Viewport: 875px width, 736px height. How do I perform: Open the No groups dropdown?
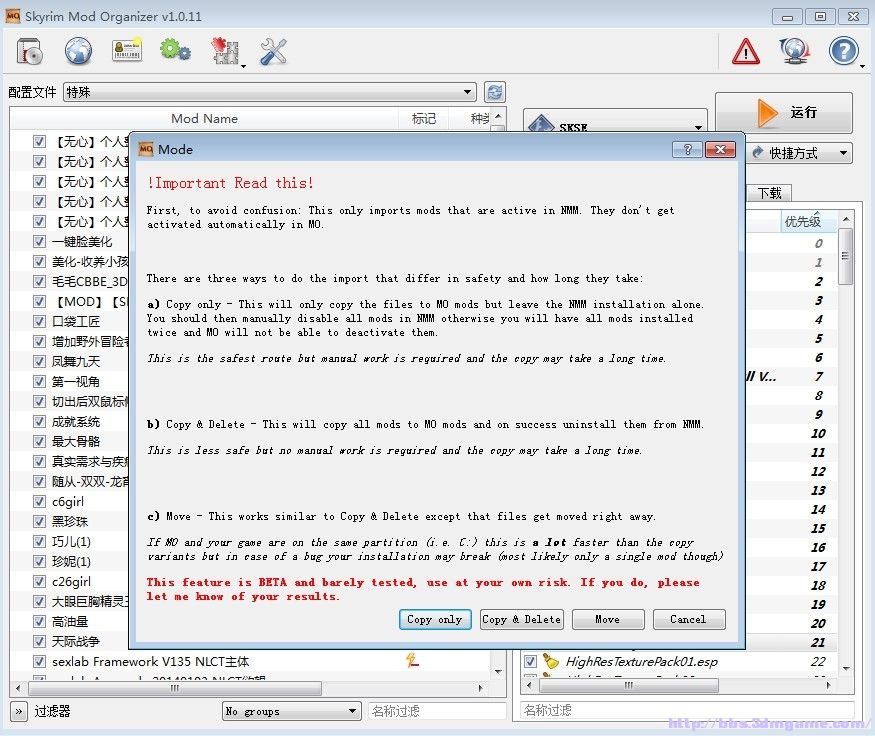click(x=291, y=711)
